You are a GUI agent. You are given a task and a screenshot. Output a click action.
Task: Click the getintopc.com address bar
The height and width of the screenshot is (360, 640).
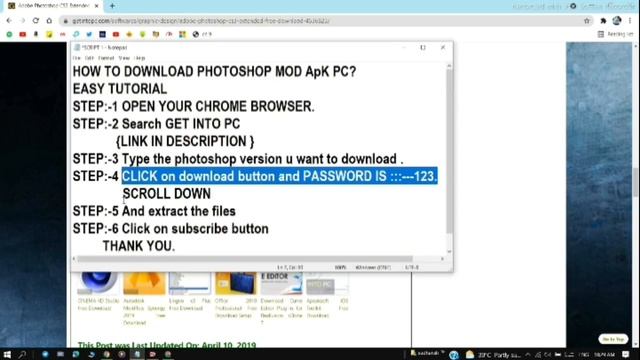tap(327, 21)
